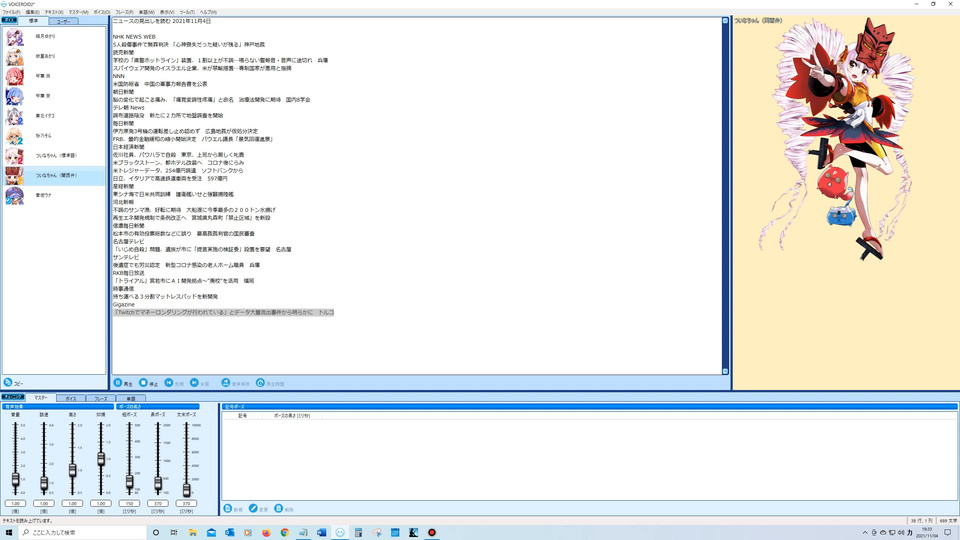Click the 削除 delete pause icon

pyautogui.click(x=279, y=508)
